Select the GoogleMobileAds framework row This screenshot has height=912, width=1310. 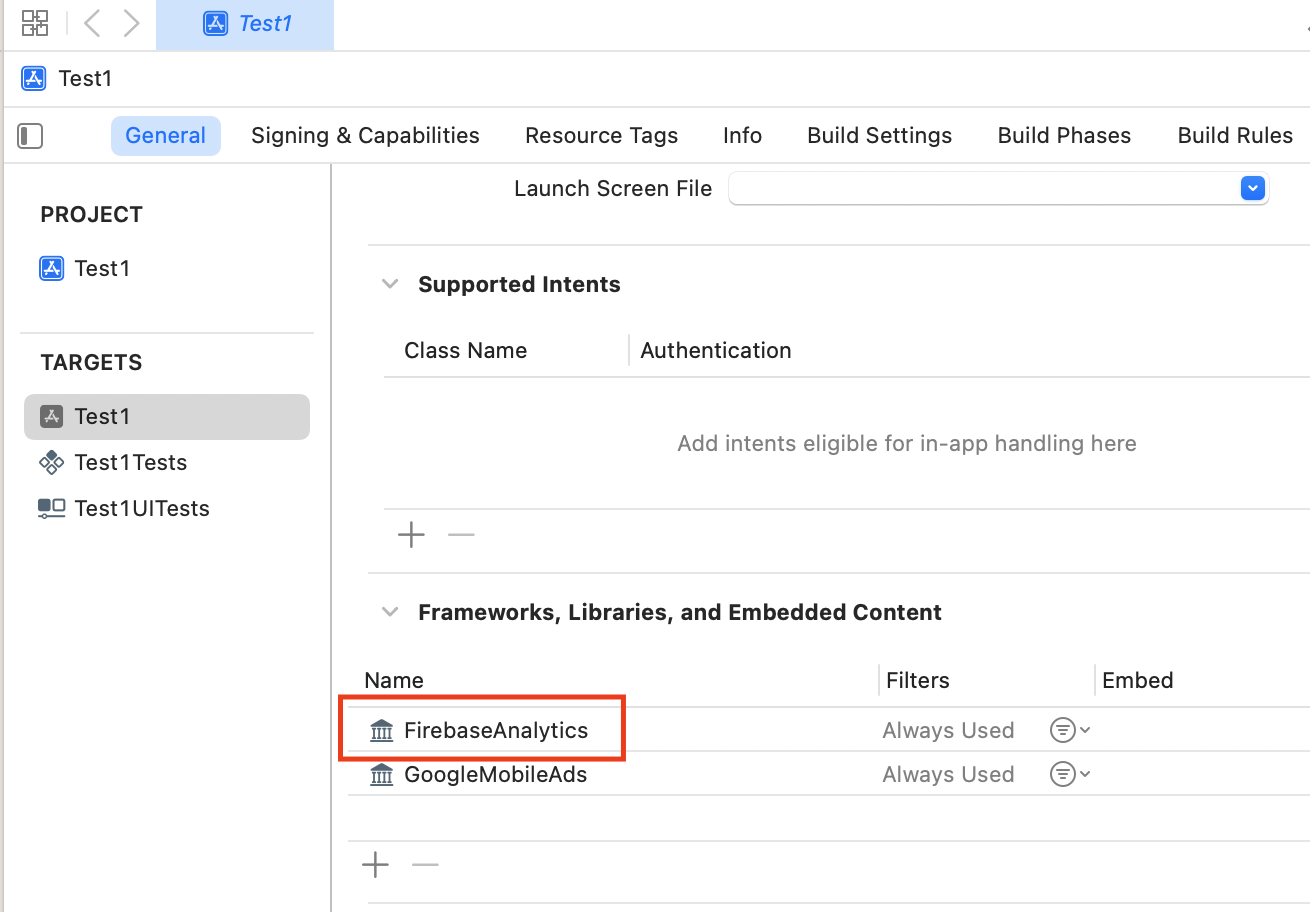[x=829, y=774]
